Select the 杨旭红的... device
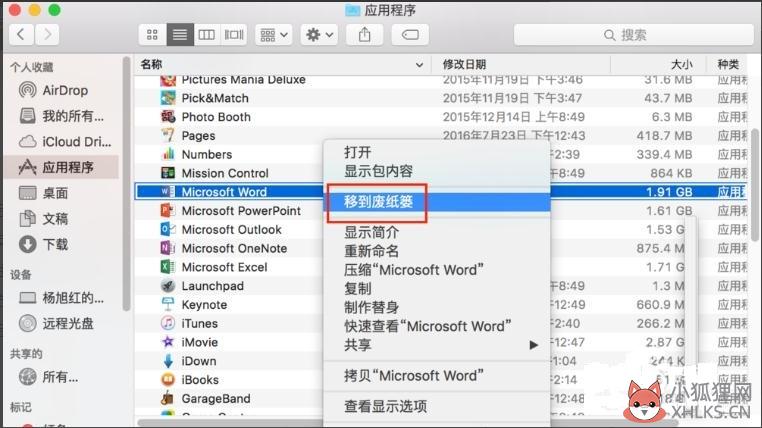 point(61,298)
